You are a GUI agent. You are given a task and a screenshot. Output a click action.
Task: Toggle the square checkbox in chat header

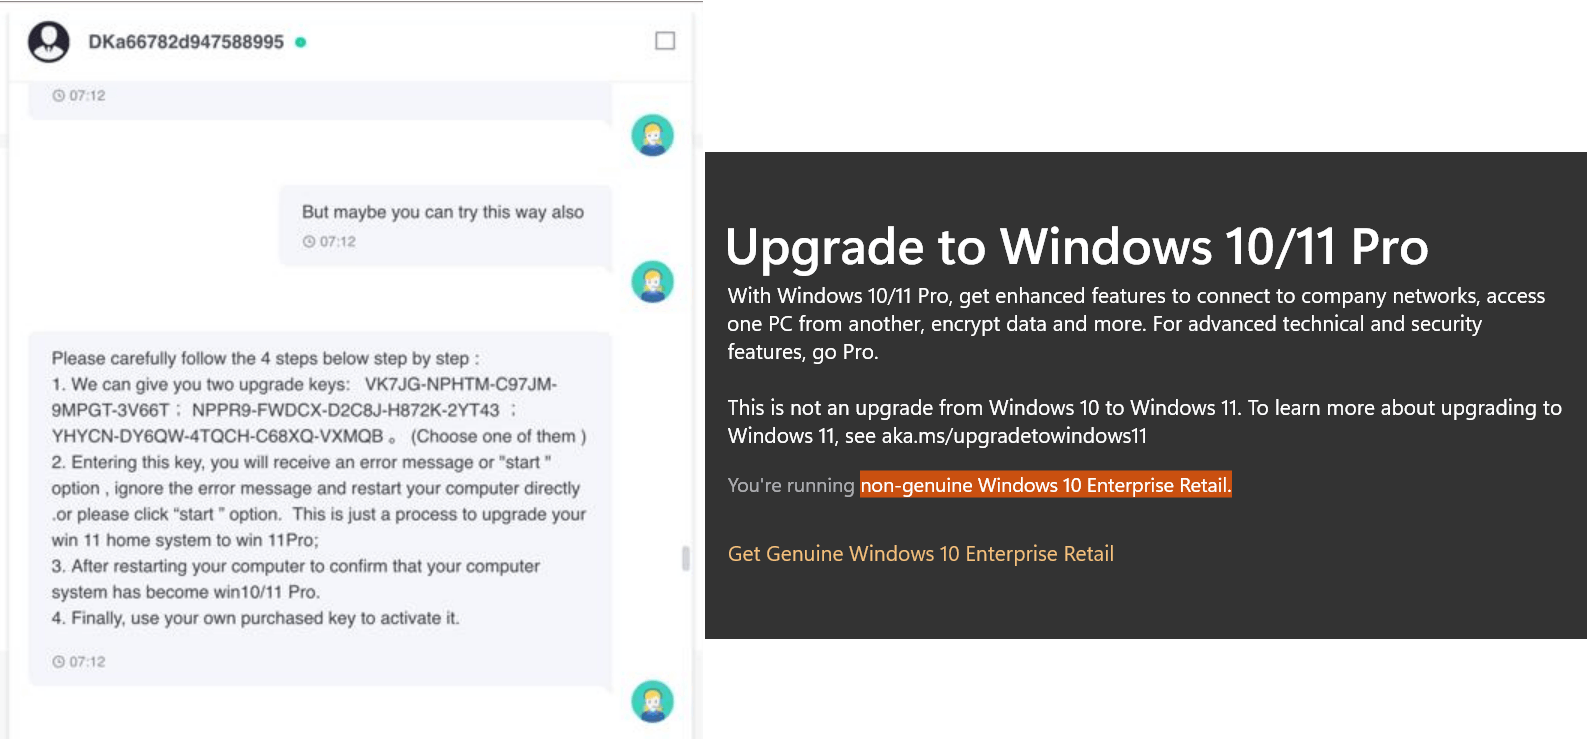click(x=665, y=41)
